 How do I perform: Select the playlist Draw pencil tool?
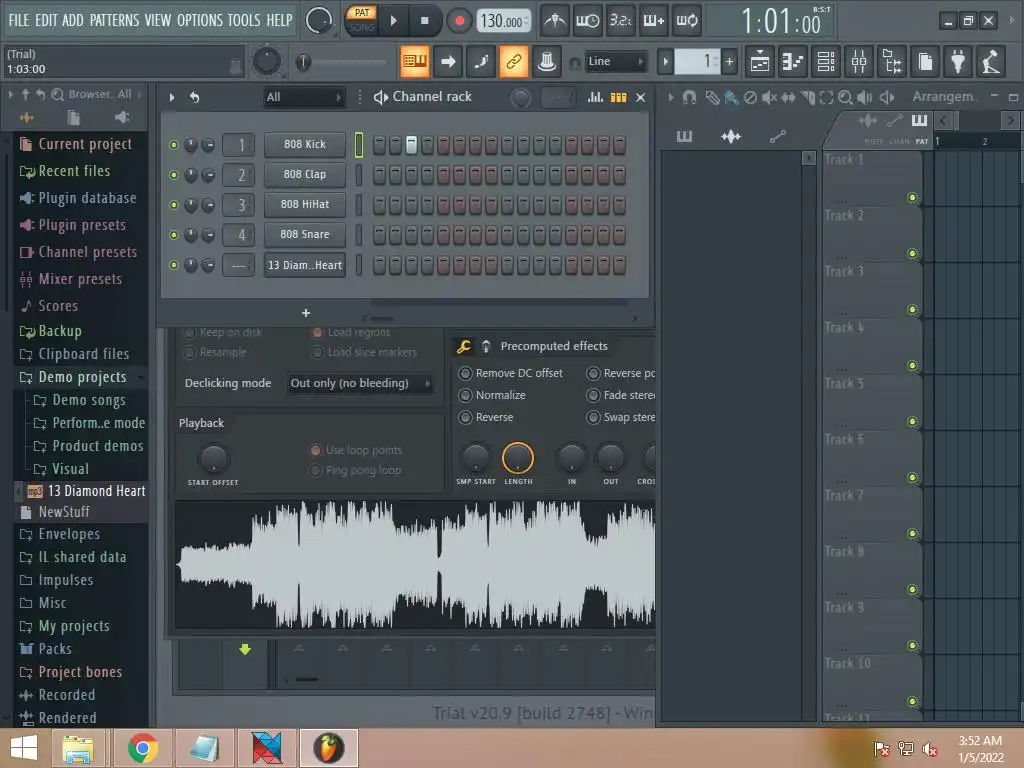pos(712,98)
